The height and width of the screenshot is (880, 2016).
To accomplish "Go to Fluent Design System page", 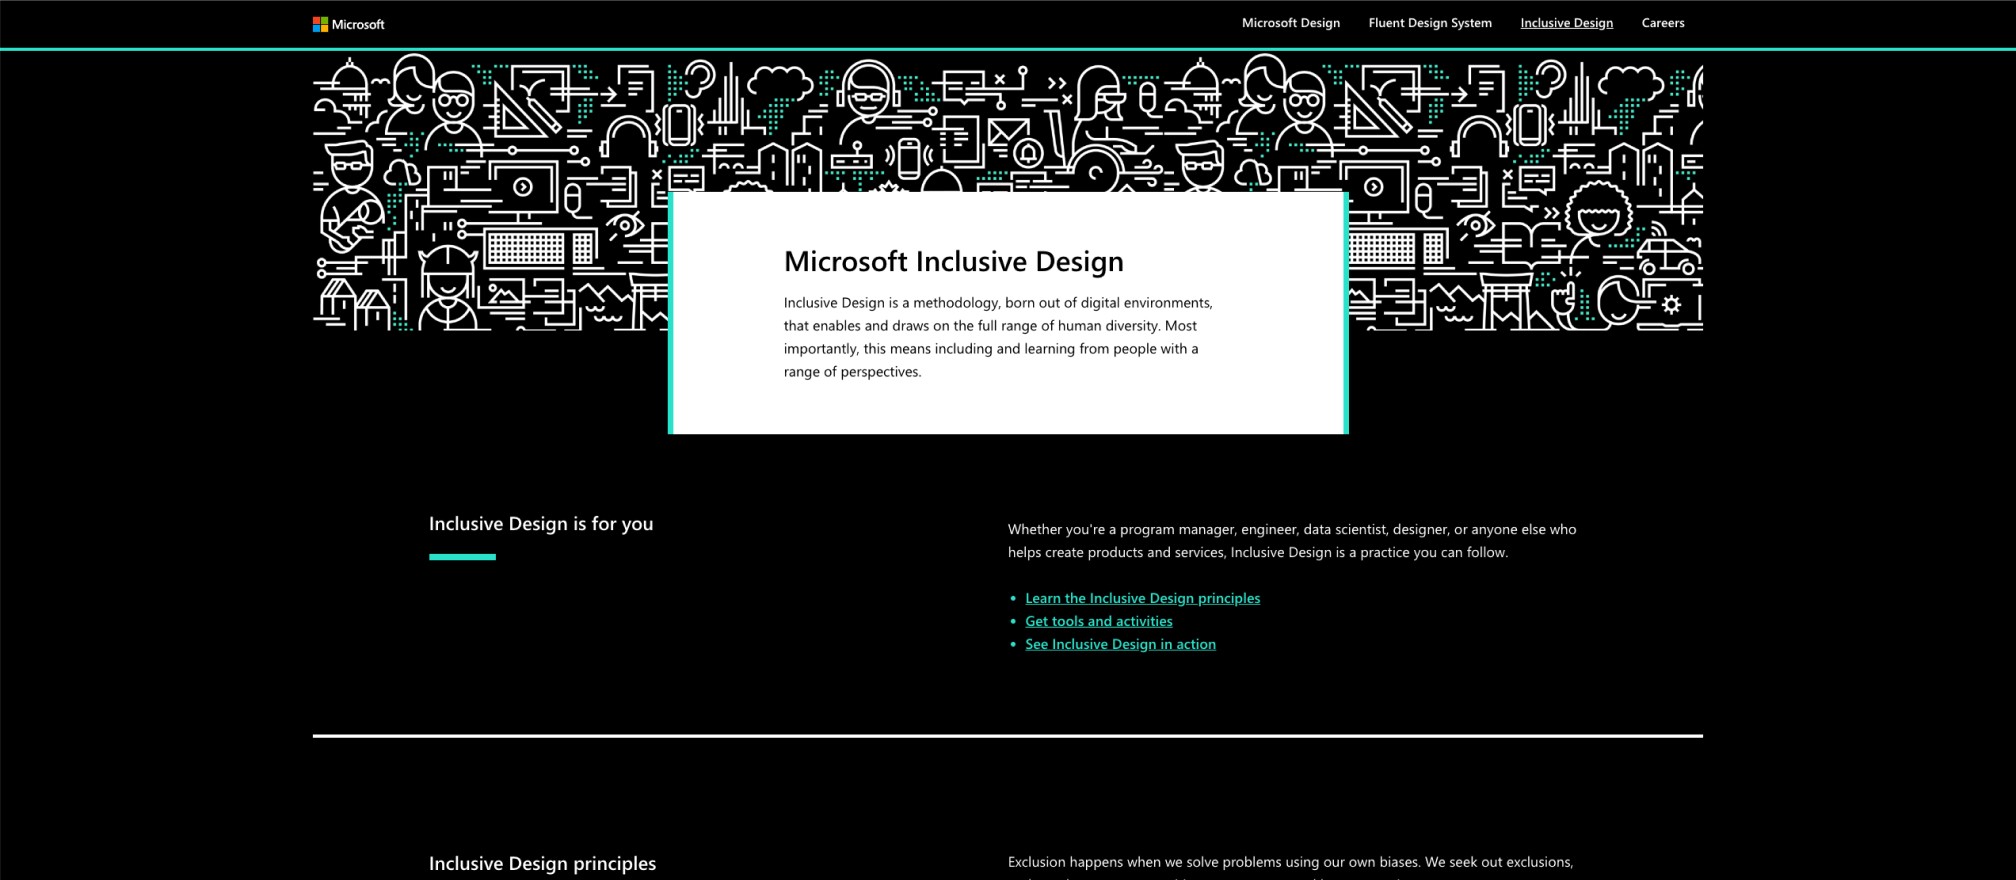I will [1430, 23].
